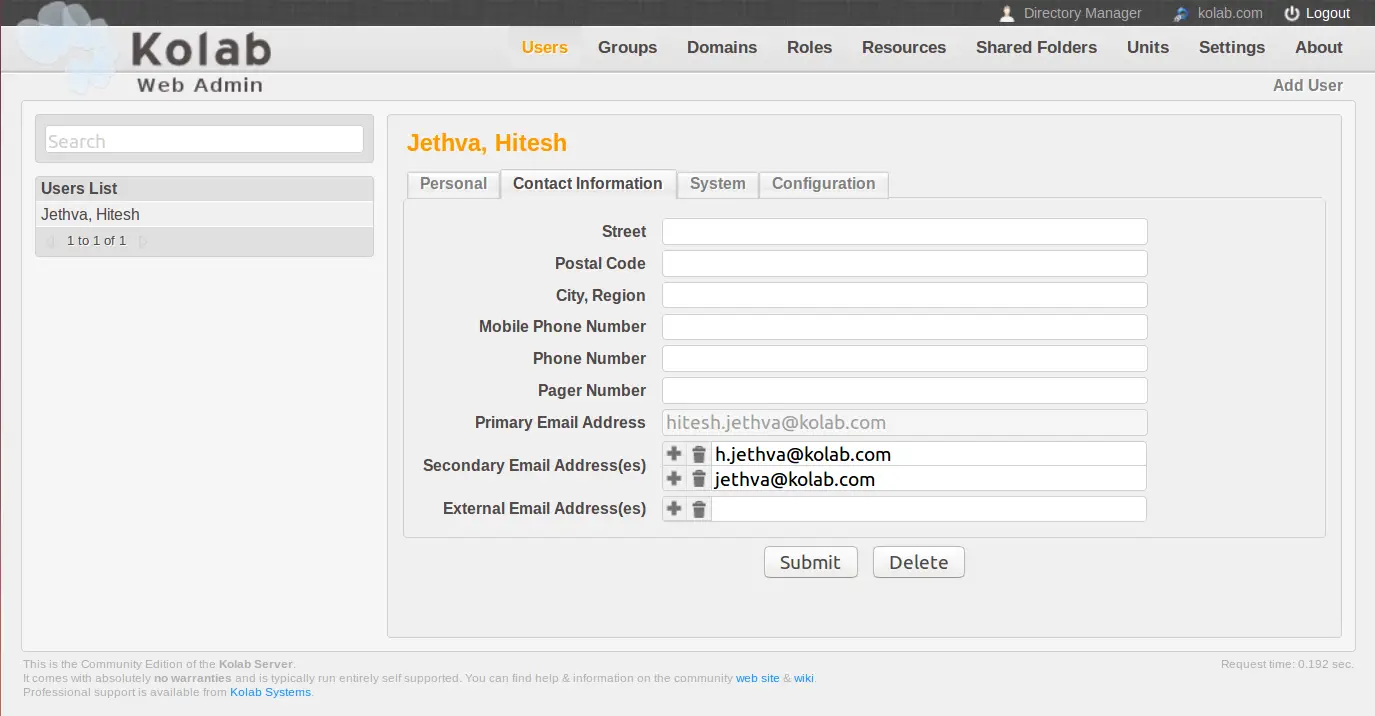
Task: Click the Street input field
Action: click(904, 232)
